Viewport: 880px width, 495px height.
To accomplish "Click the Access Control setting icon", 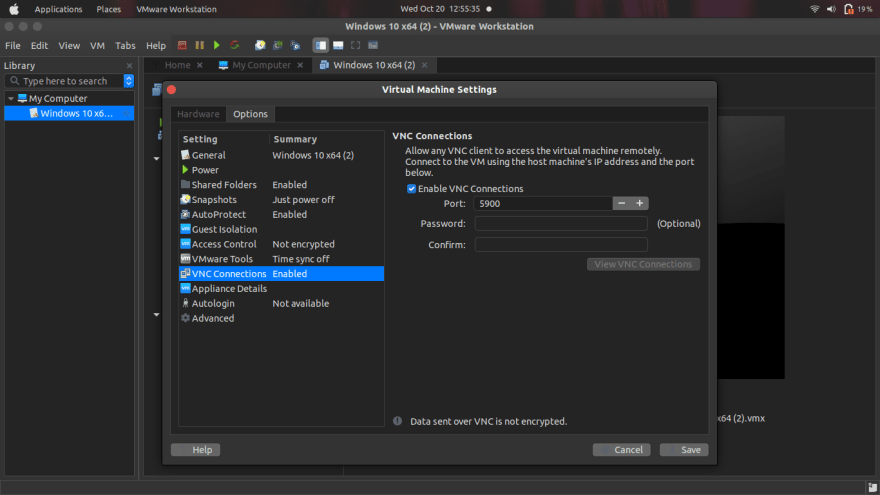I will coord(185,244).
